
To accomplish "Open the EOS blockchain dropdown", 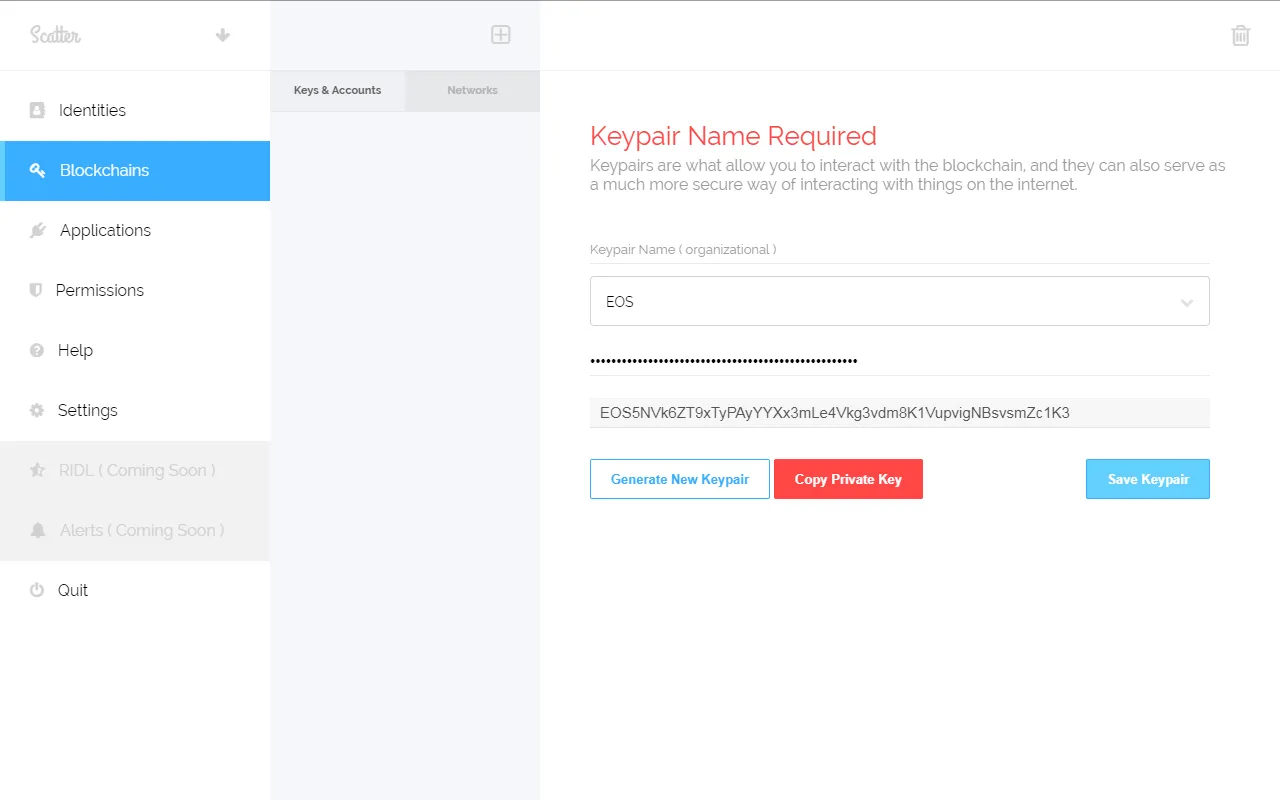I will 900,301.
